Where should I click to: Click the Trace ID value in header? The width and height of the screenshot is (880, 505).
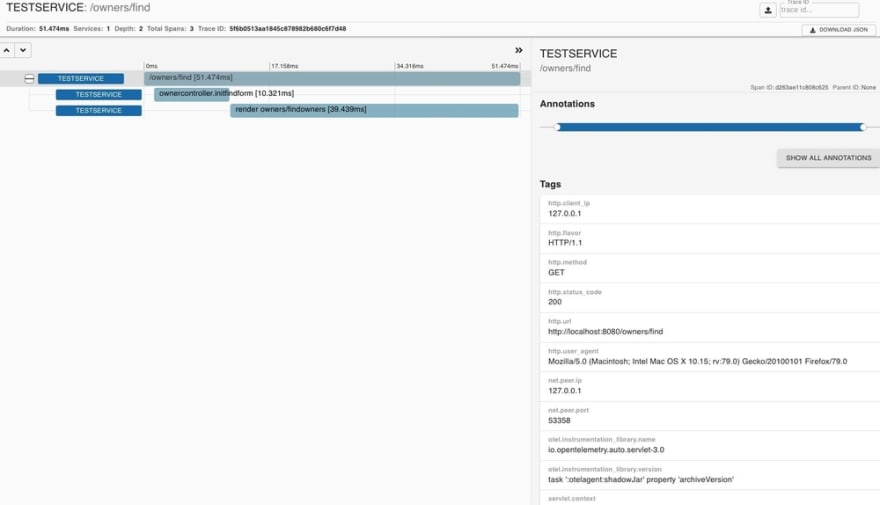point(287,29)
